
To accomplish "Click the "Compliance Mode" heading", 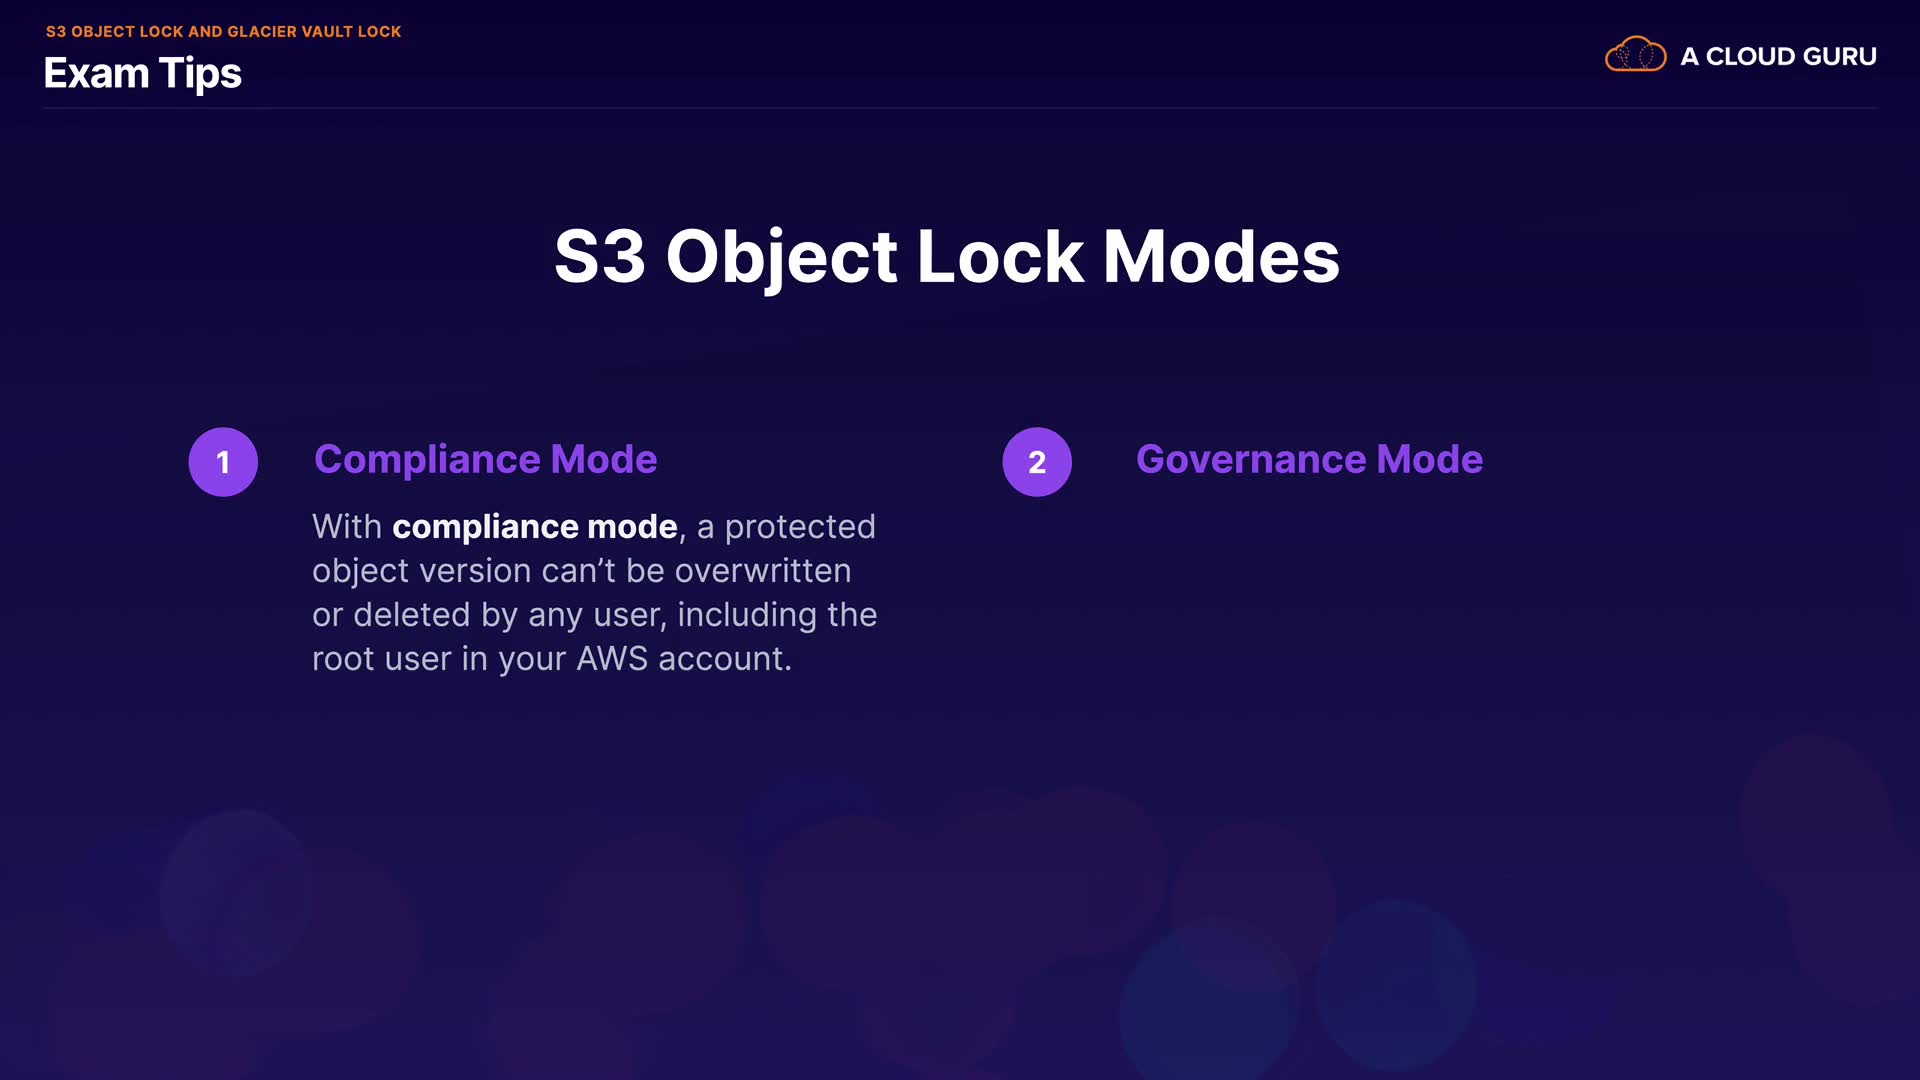I will 485,459.
